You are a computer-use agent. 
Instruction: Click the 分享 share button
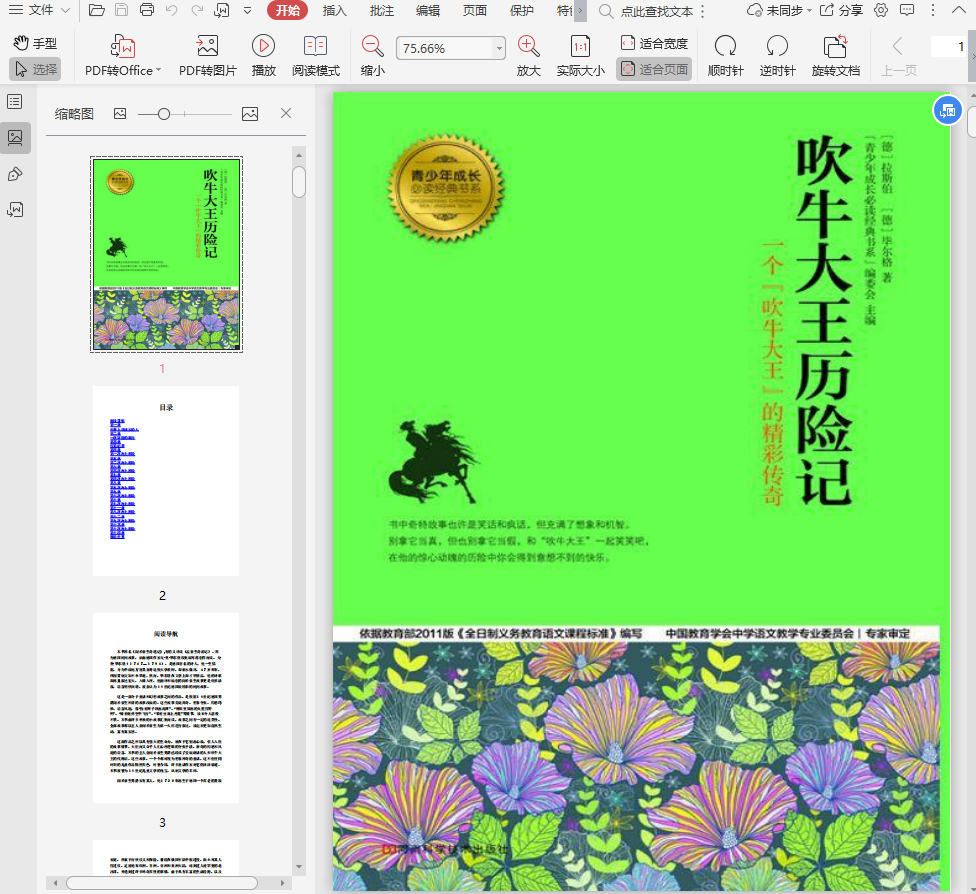841,10
